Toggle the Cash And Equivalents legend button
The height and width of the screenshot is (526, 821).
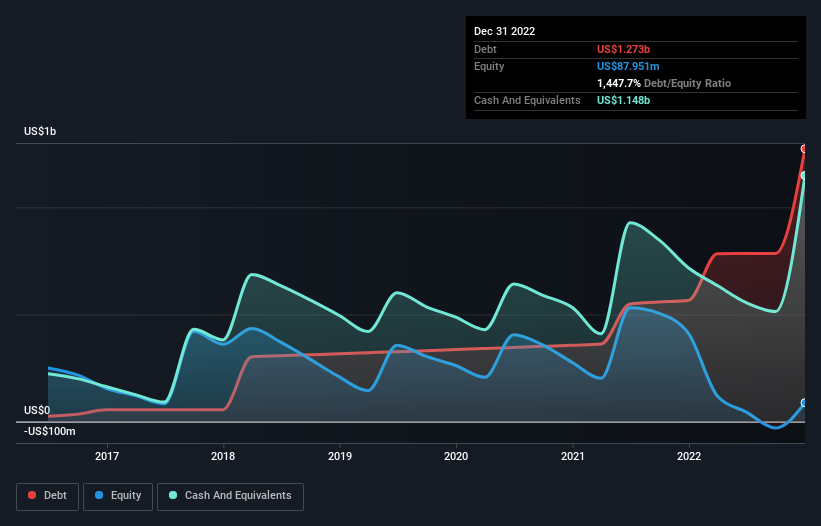[x=230, y=496]
